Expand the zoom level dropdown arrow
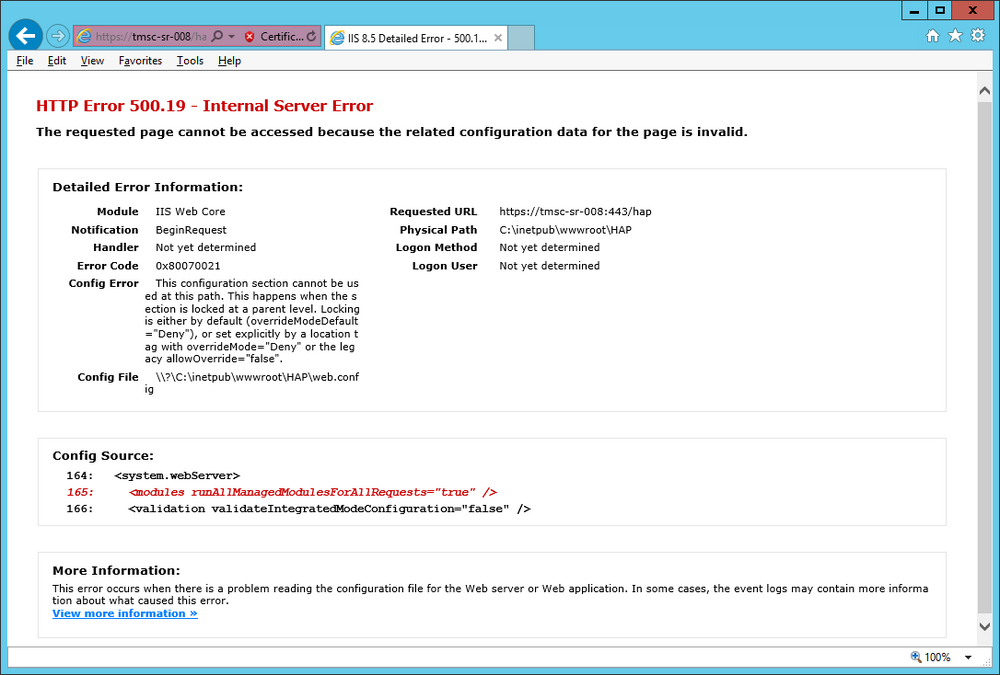 pos(968,657)
